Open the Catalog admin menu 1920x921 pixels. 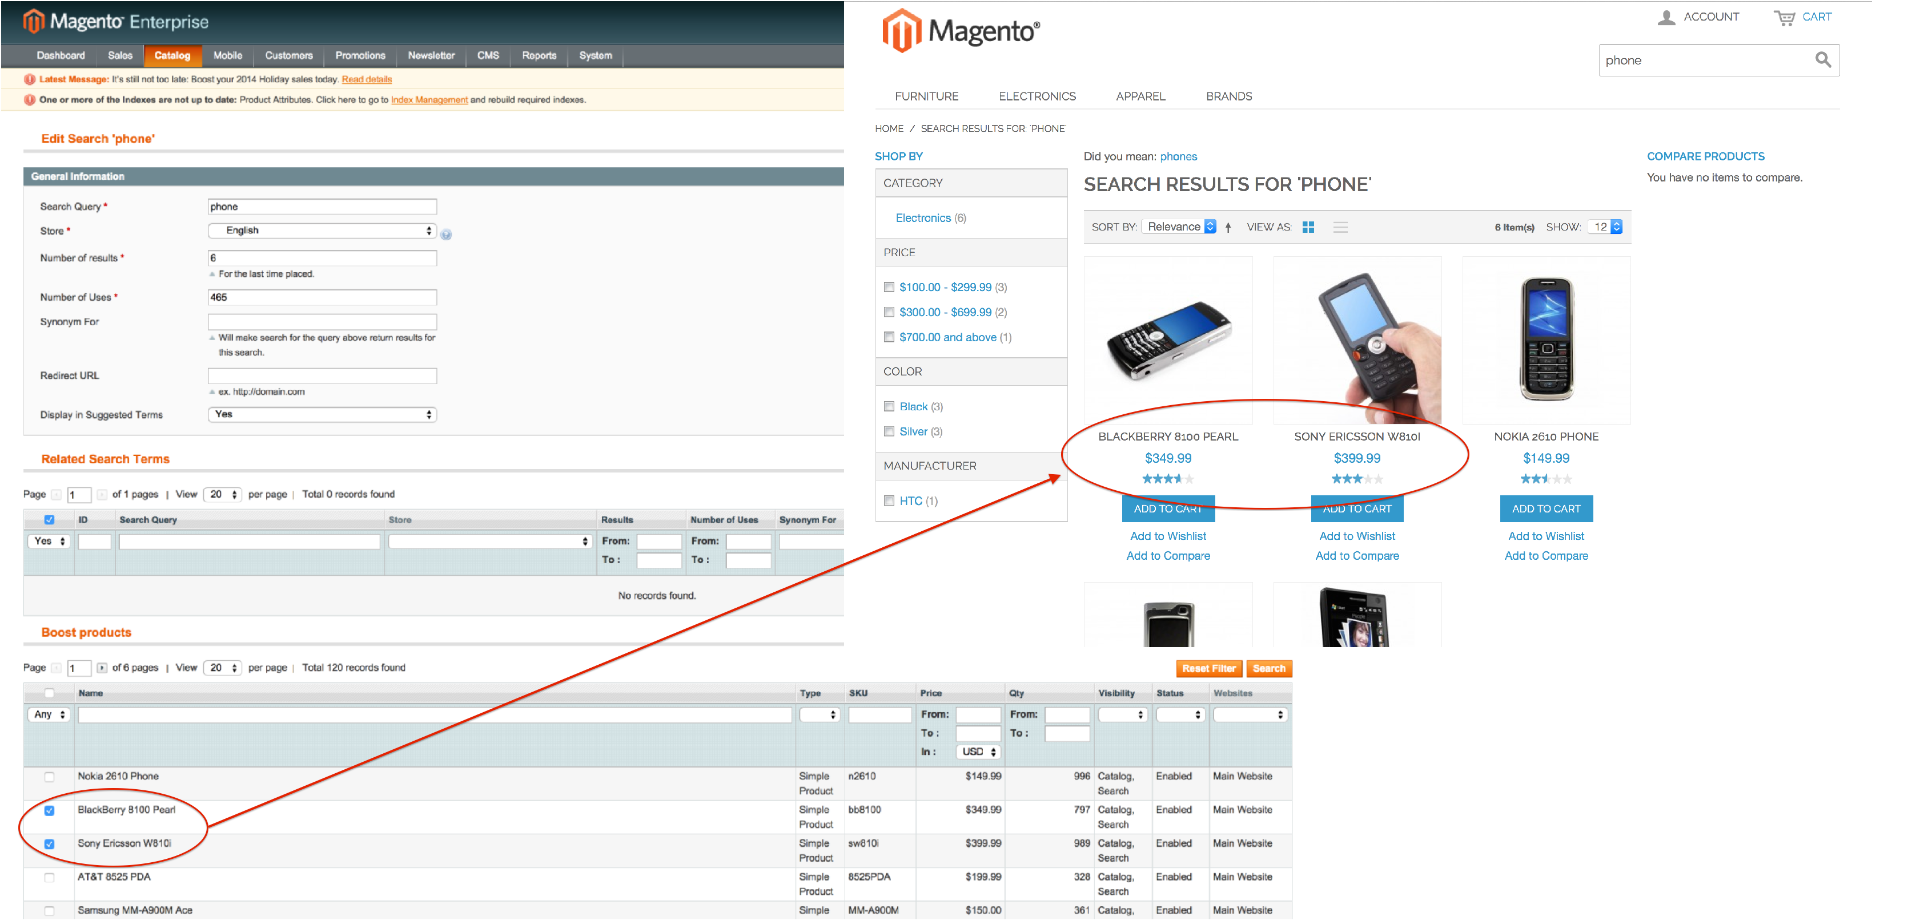[x=172, y=56]
